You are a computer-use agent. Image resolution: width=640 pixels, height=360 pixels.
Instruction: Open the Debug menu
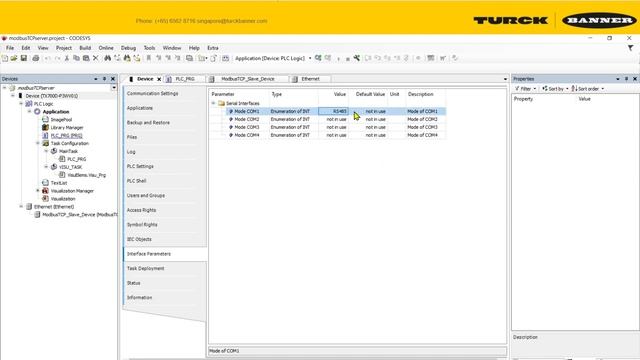tap(128, 48)
